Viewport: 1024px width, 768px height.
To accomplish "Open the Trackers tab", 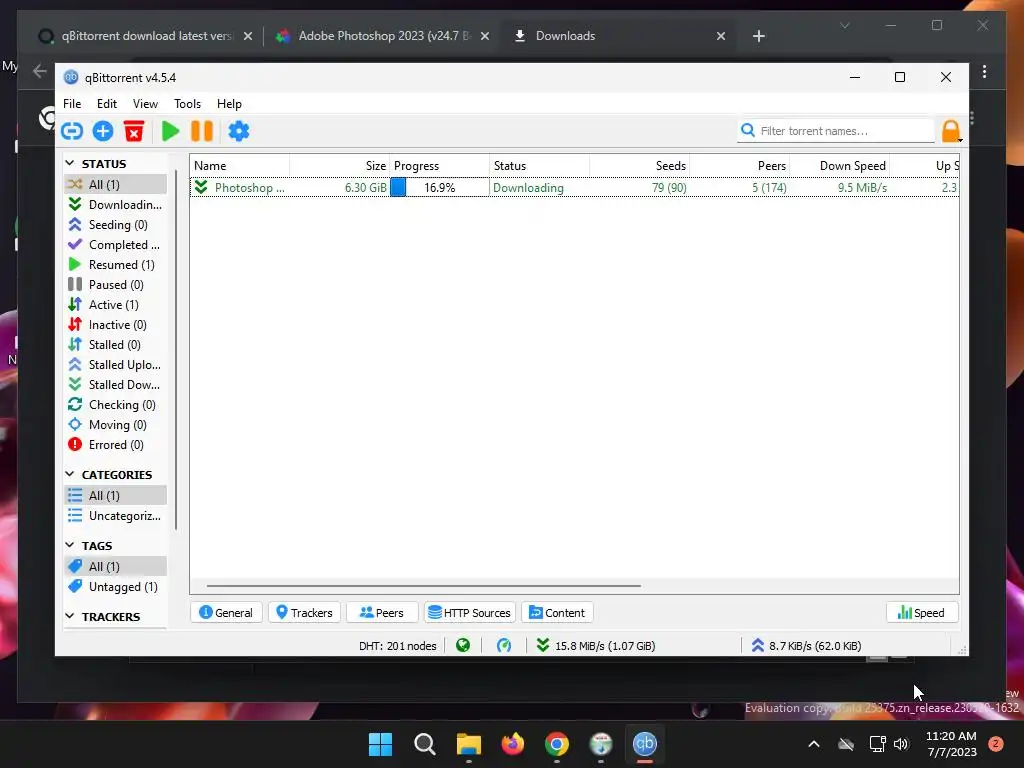I will 304,613.
